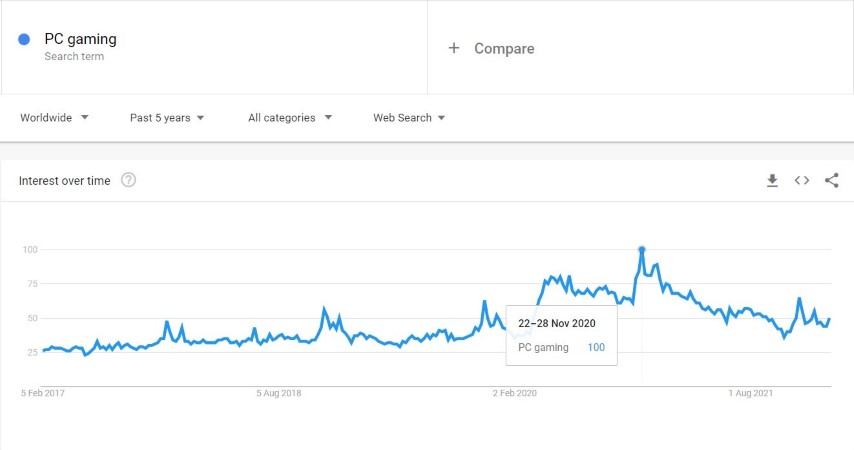The width and height of the screenshot is (854, 450).
Task: Expand the Past 5 years time range
Action: 167,118
